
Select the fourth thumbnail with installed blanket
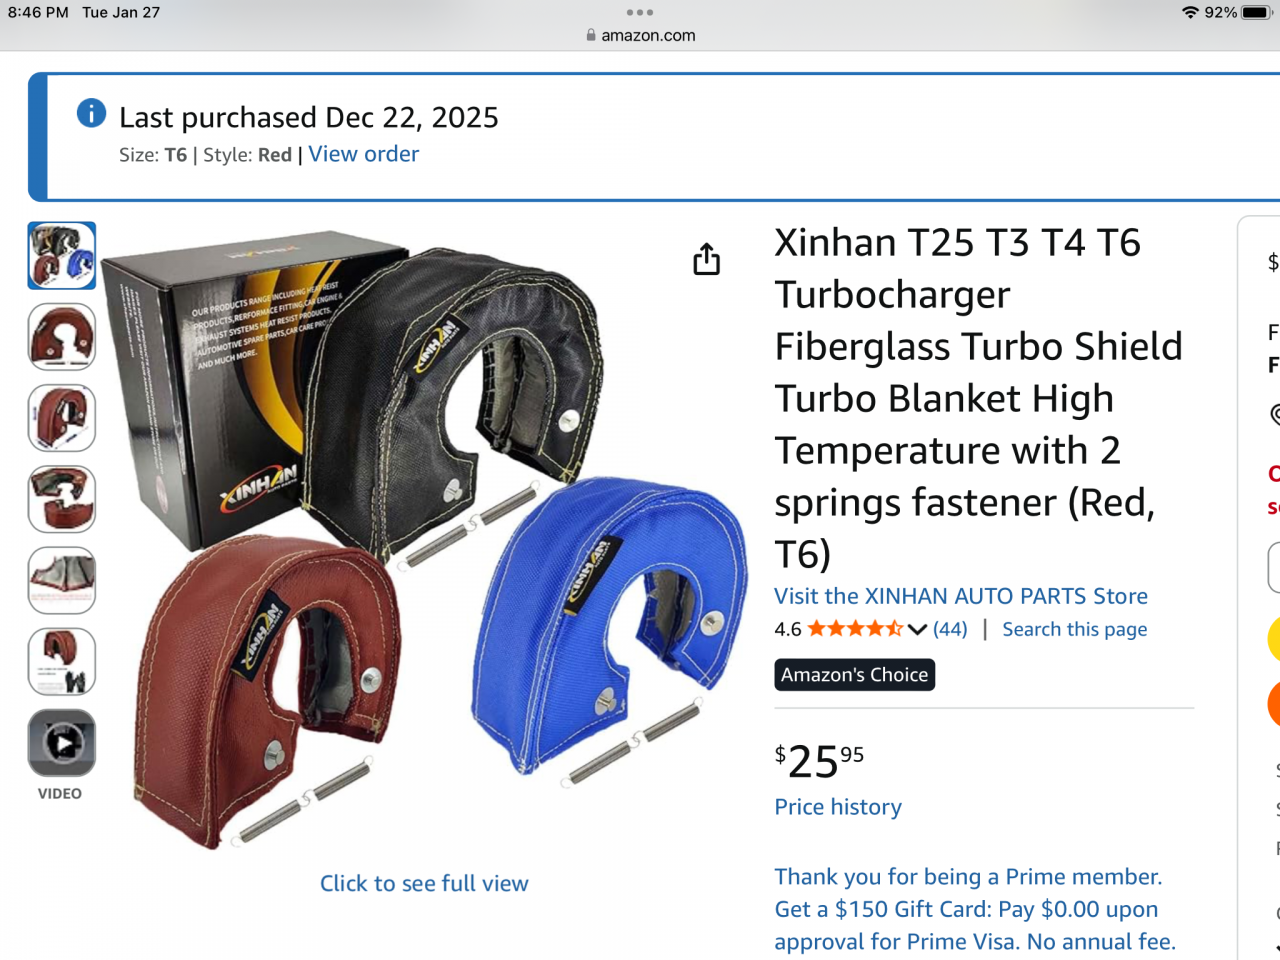(62, 499)
